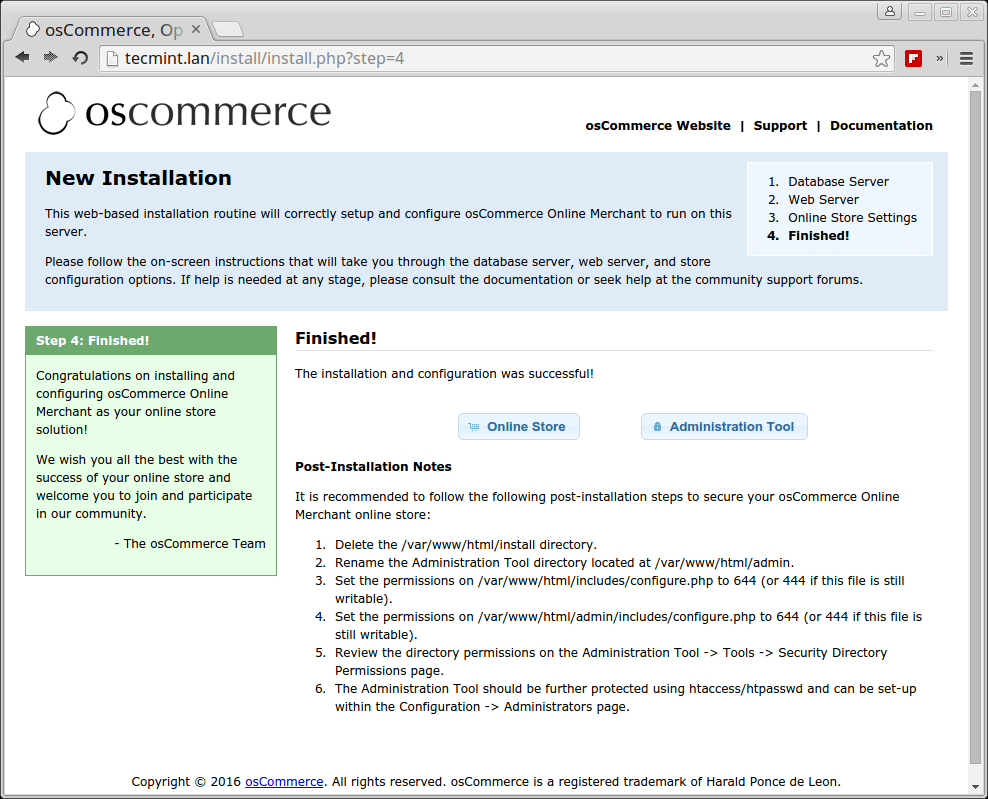Image resolution: width=988 pixels, height=799 pixels.
Task: Maximize the browser window
Action: 946,12
